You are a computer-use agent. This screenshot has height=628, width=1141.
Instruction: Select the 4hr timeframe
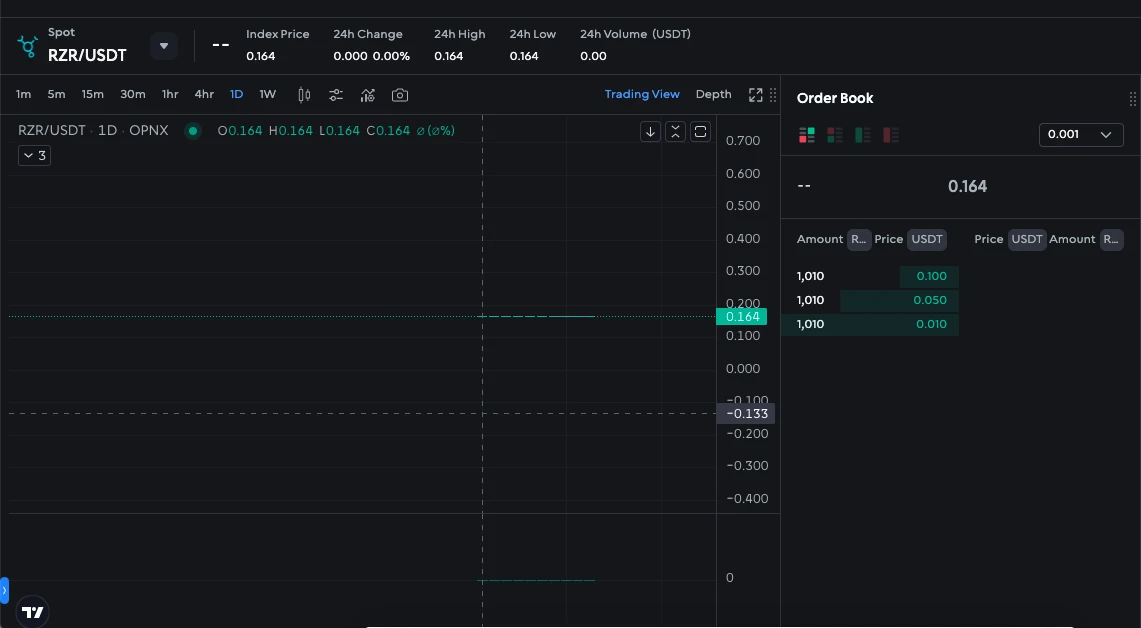tap(204, 94)
